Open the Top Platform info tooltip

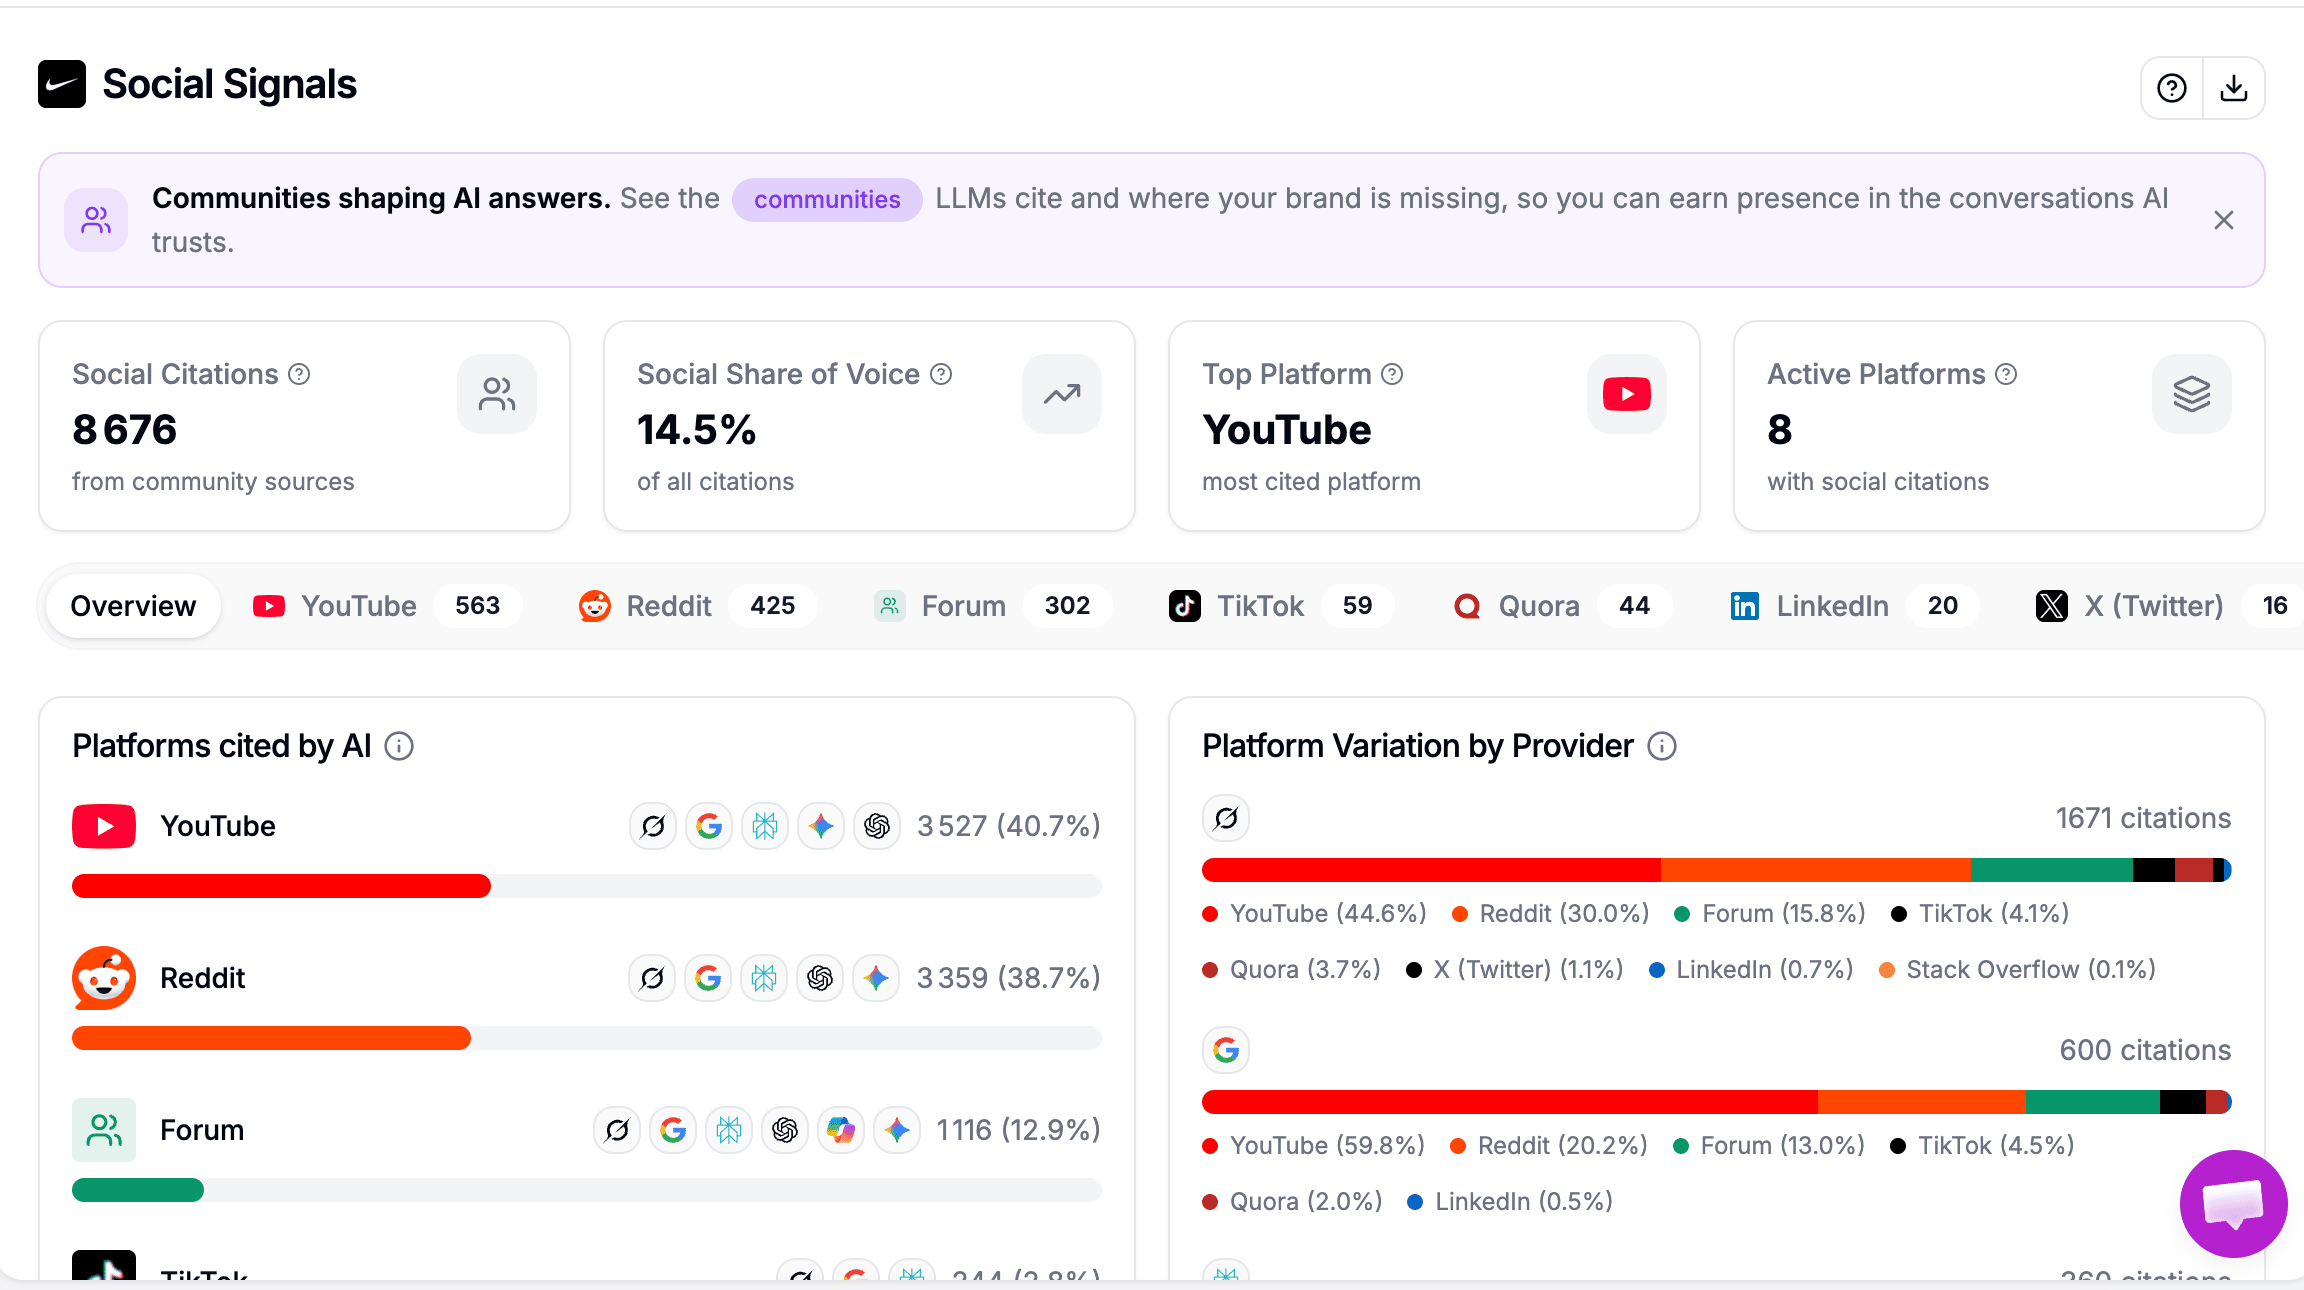(x=1392, y=374)
